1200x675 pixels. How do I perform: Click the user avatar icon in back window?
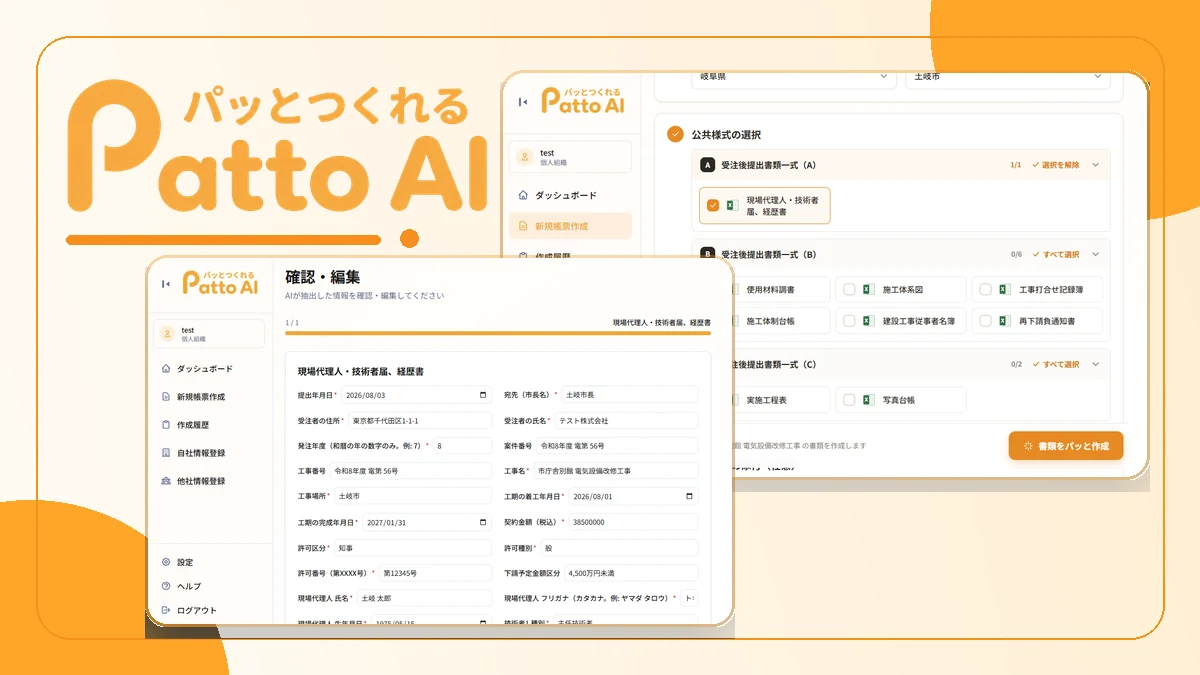click(x=525, y=157)
